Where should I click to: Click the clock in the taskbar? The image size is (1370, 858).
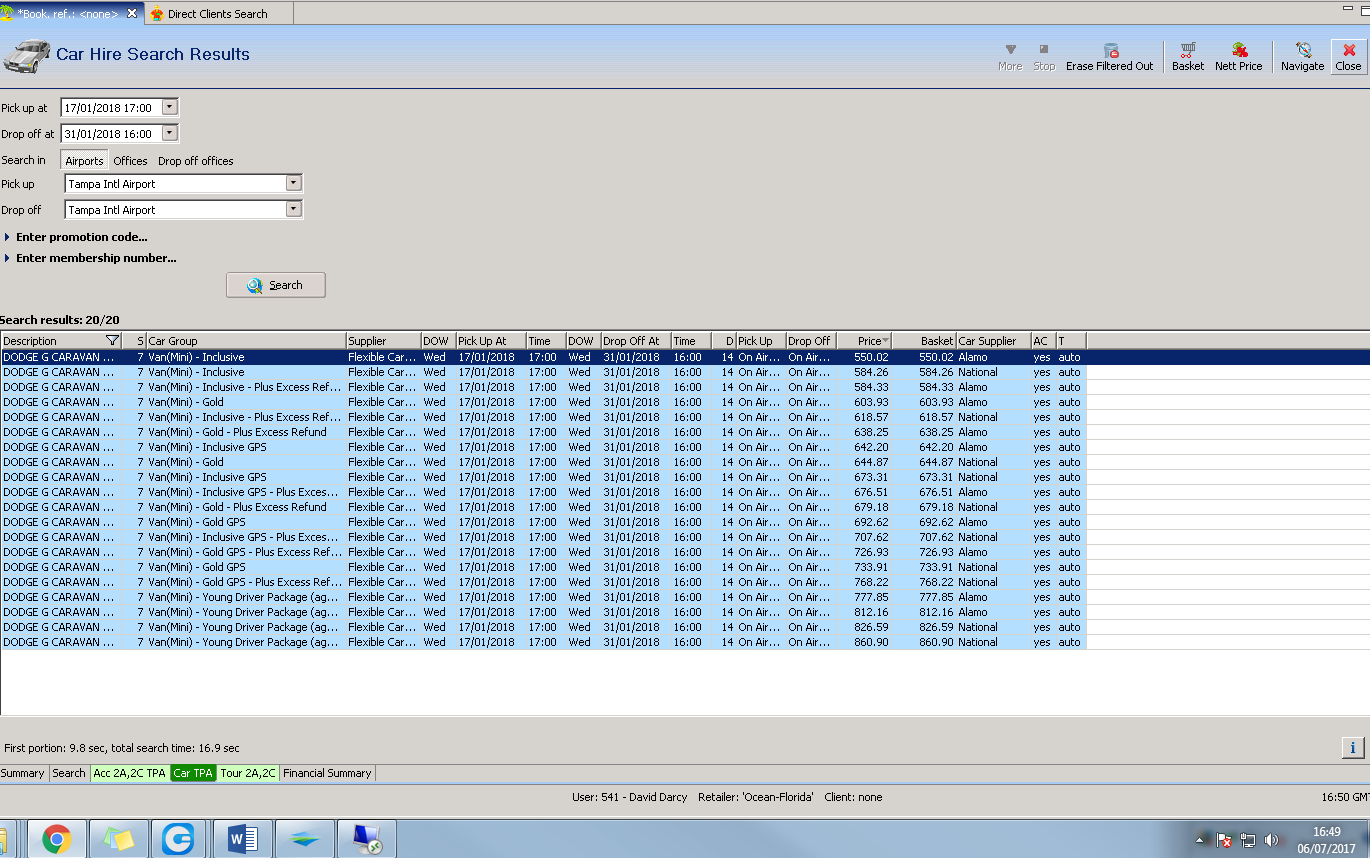coord(1326,840)
